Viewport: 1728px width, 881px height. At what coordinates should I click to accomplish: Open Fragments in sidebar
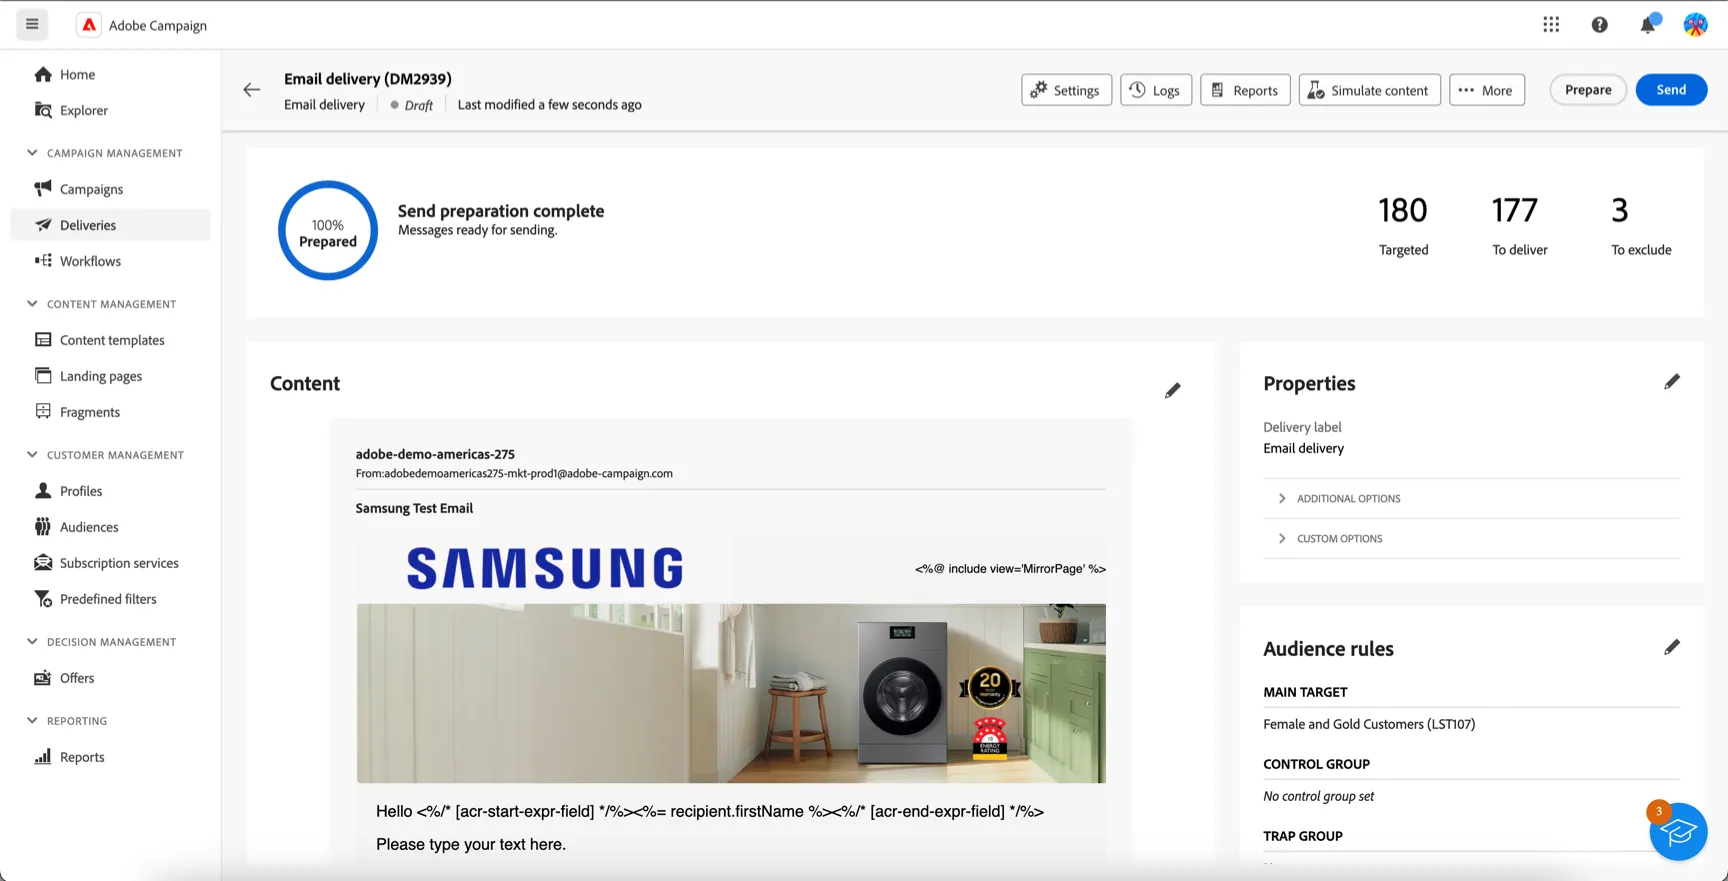[x=110, y=412]
